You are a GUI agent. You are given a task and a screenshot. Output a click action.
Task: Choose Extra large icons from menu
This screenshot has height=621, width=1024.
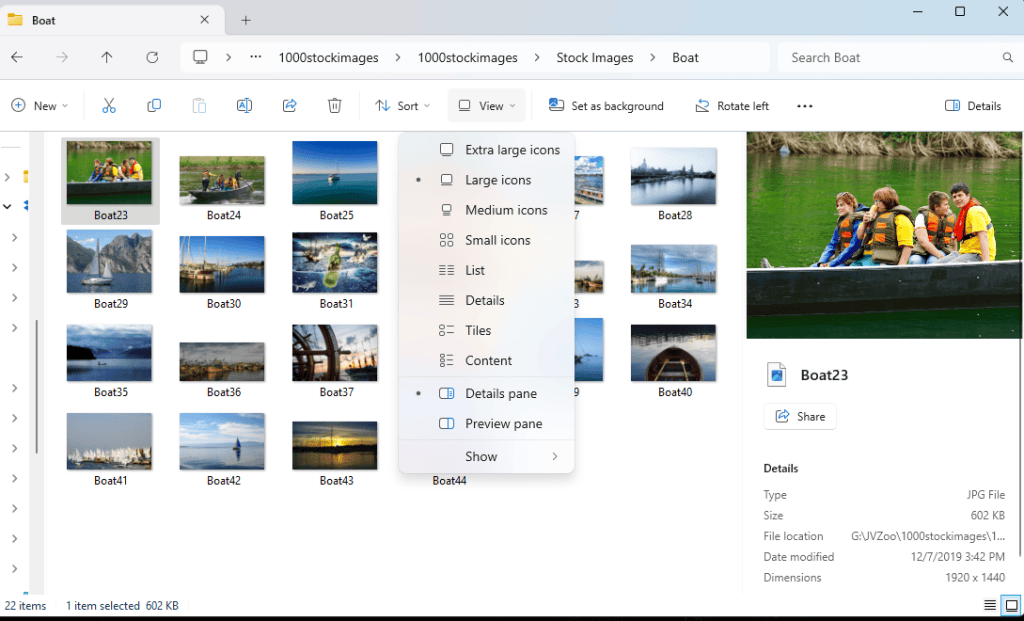click(512, 150)
